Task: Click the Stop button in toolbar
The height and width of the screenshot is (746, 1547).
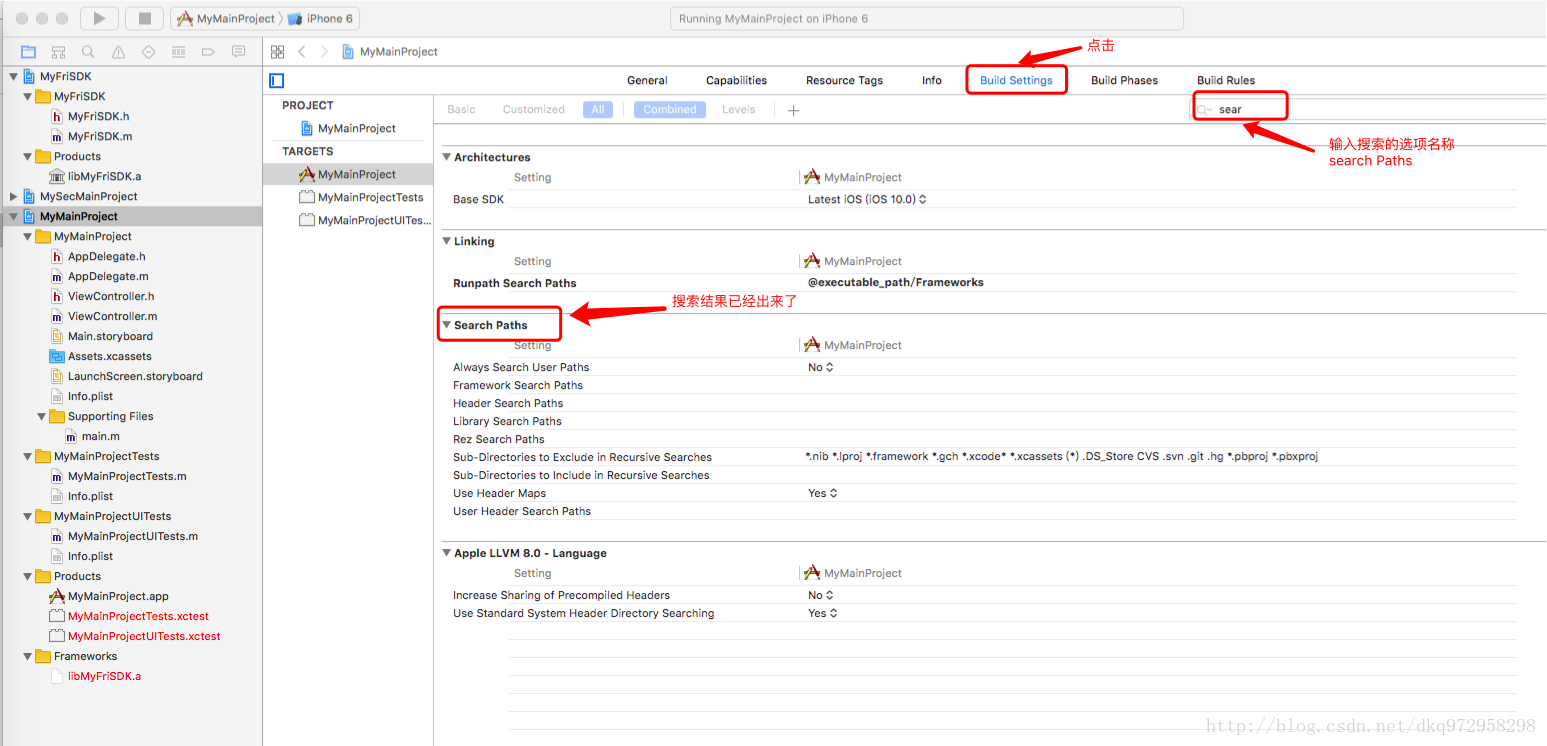Action: tap(145, 18)
